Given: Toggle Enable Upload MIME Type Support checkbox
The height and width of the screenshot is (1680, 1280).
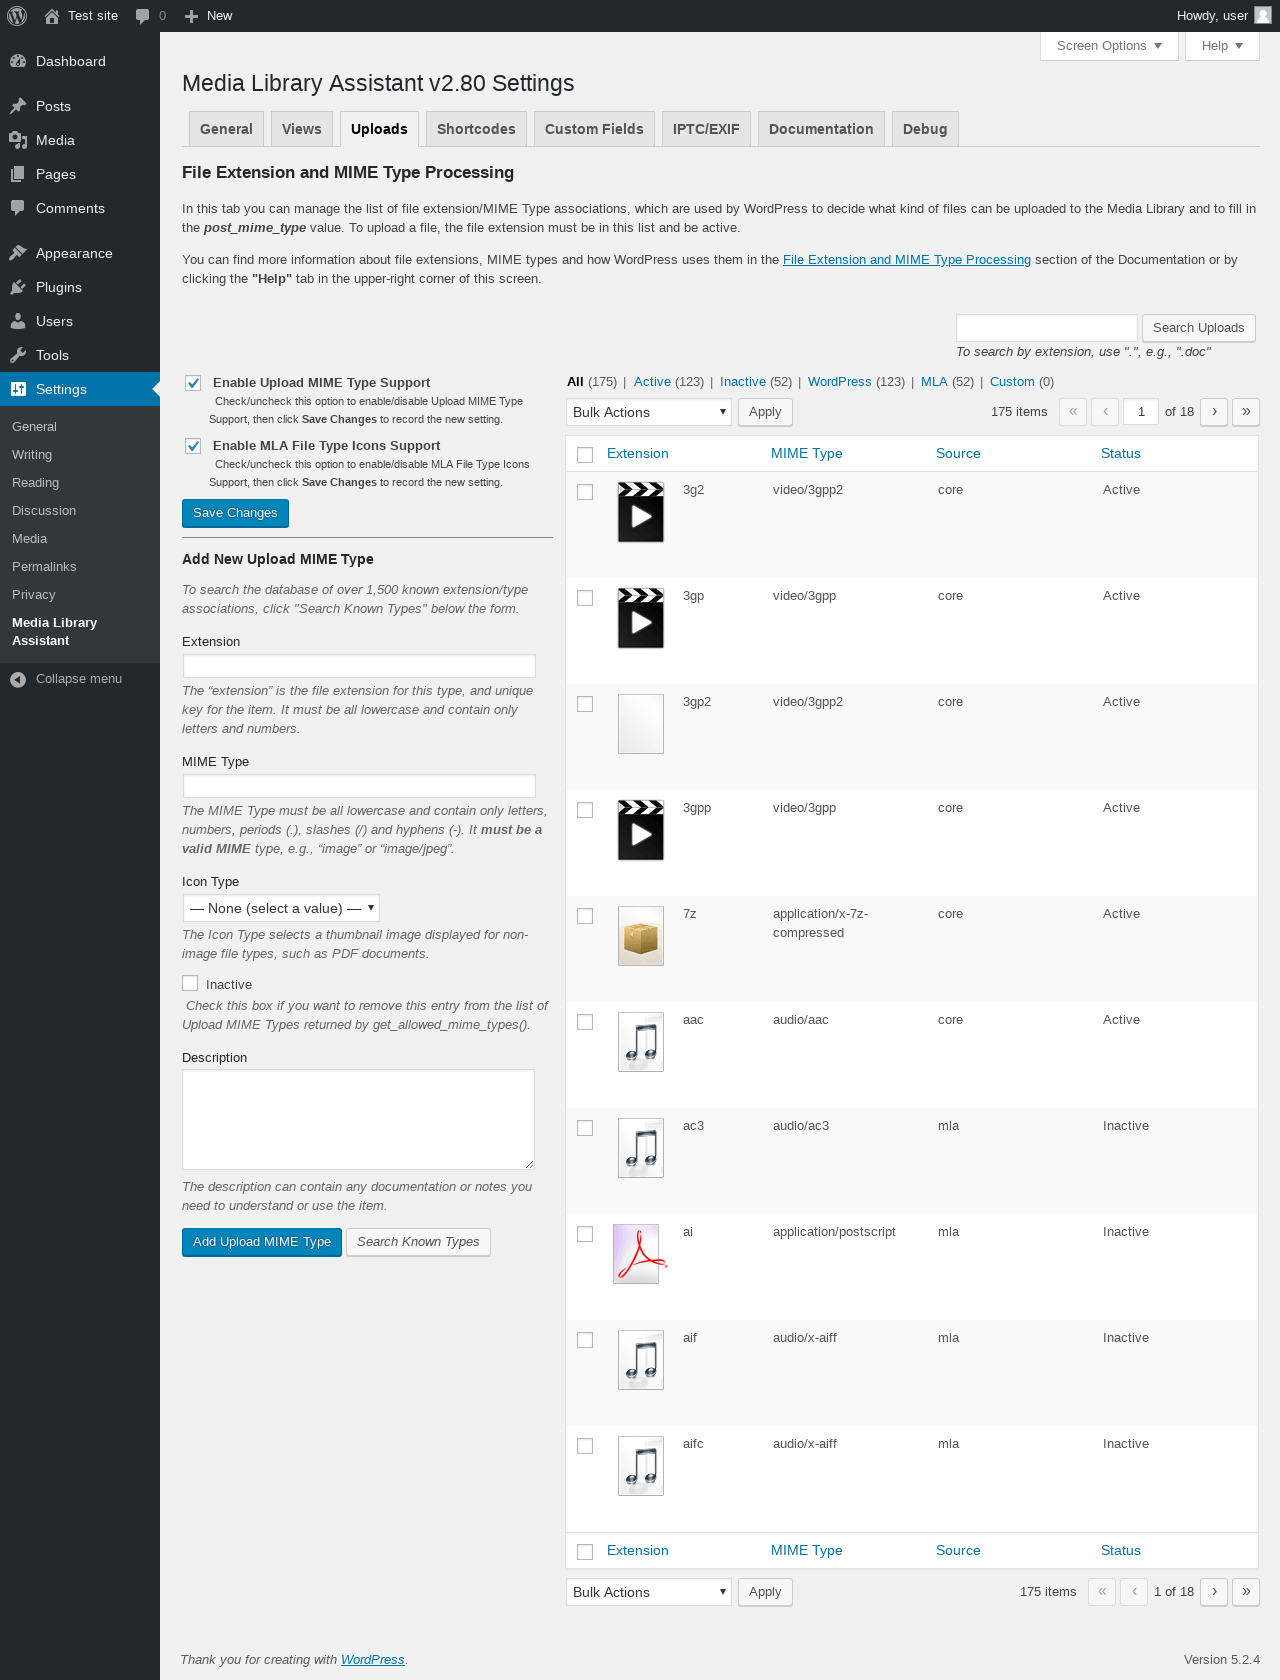Looking at the screenshot, I should click(x=193, y=383).
